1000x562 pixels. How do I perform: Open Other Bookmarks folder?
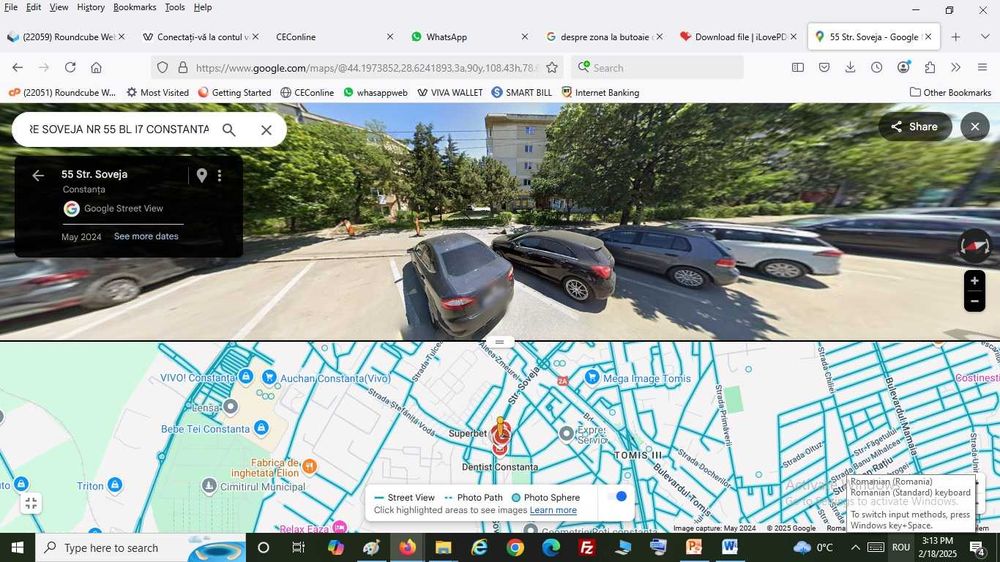[950, 92]
